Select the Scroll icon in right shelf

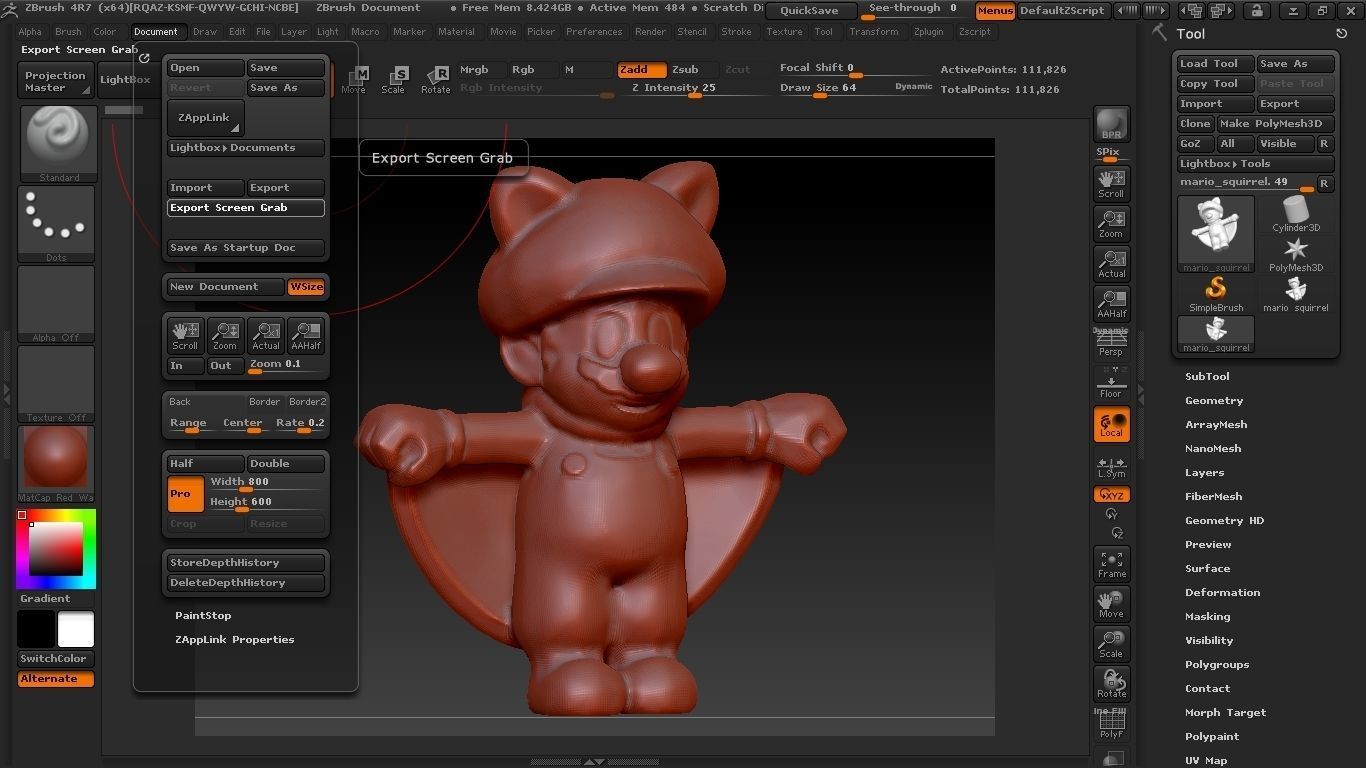click(1111, 183)
